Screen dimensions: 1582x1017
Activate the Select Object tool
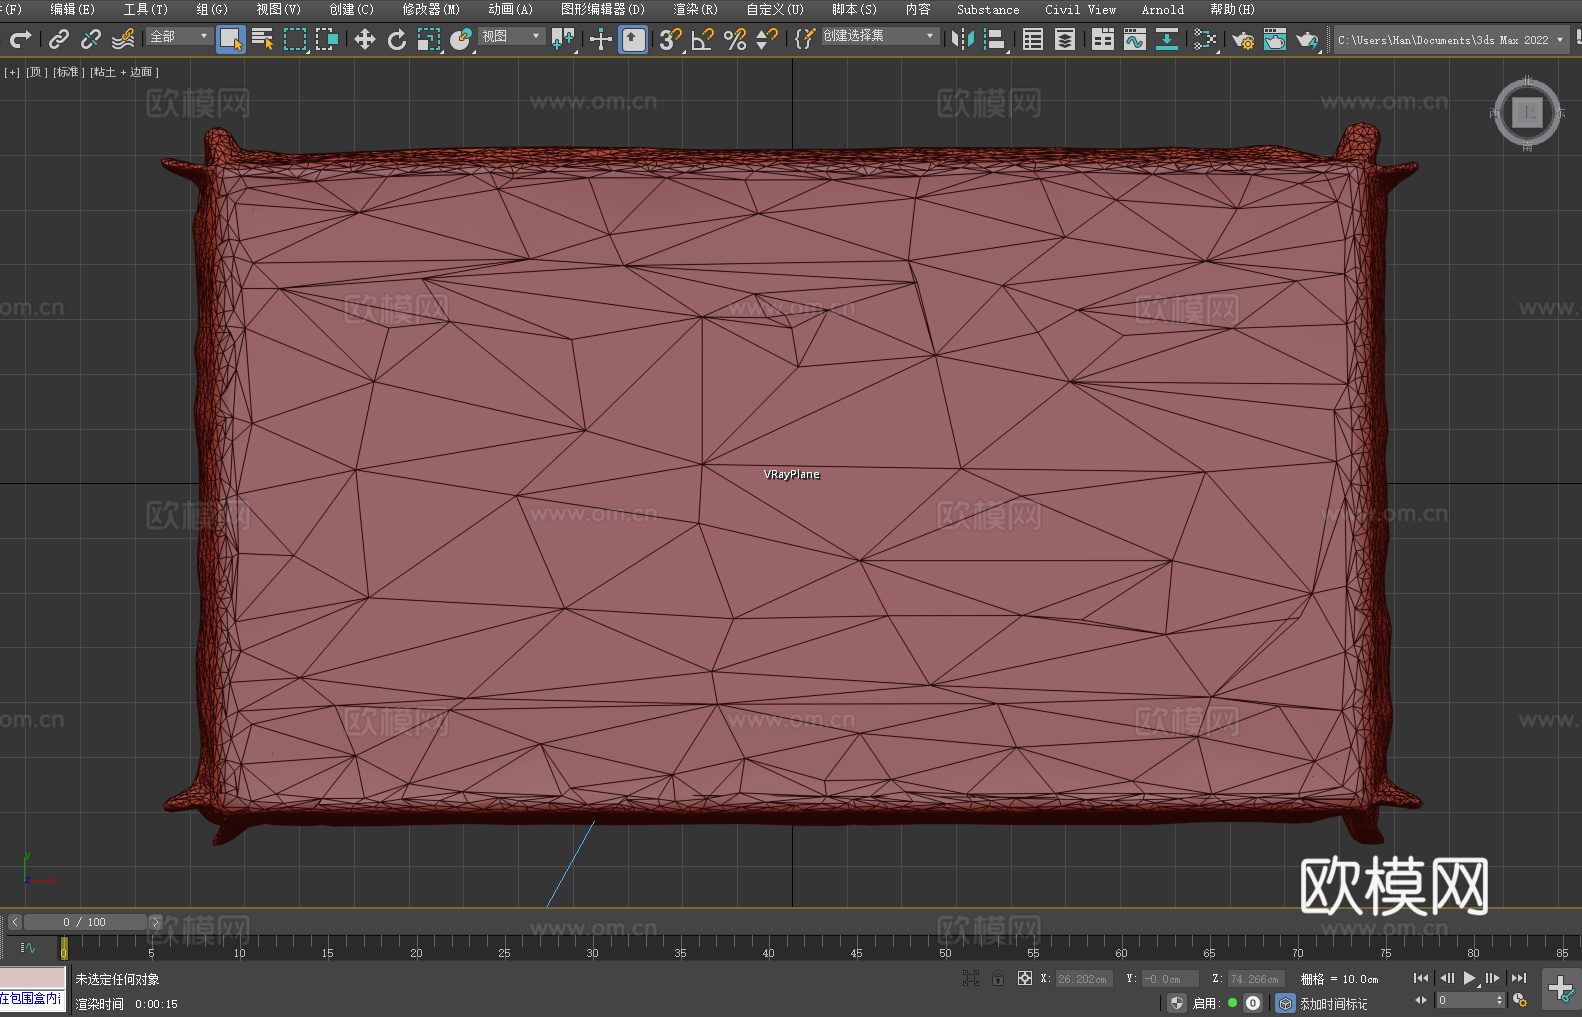pyautogui.click(x=231, y=39)
